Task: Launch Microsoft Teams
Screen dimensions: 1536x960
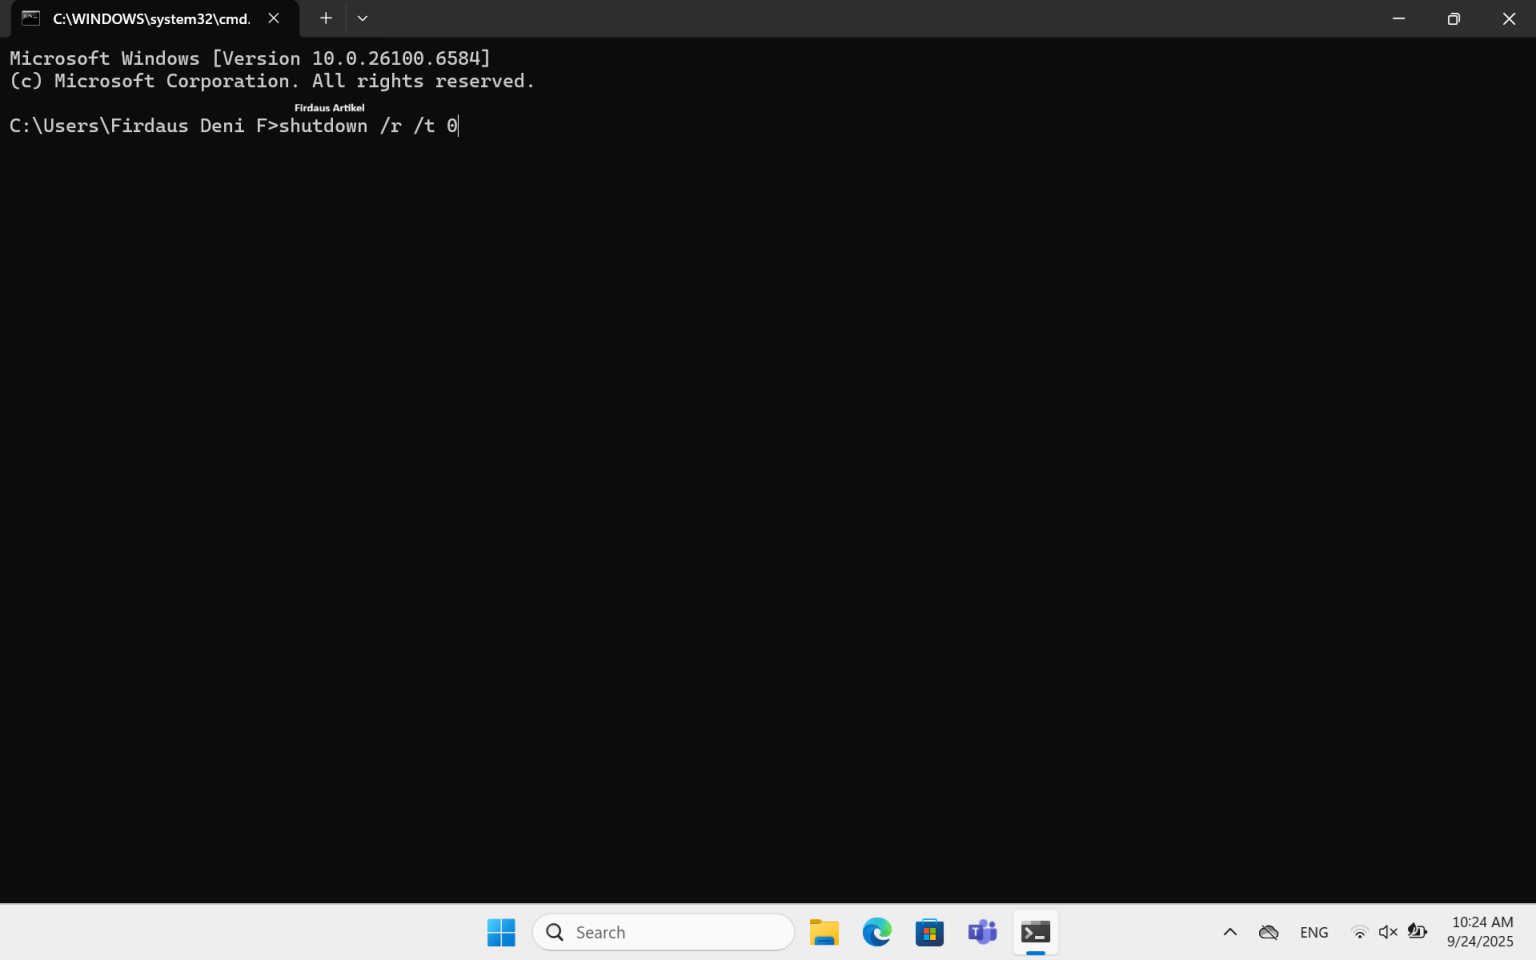Action: click(982, 931)
